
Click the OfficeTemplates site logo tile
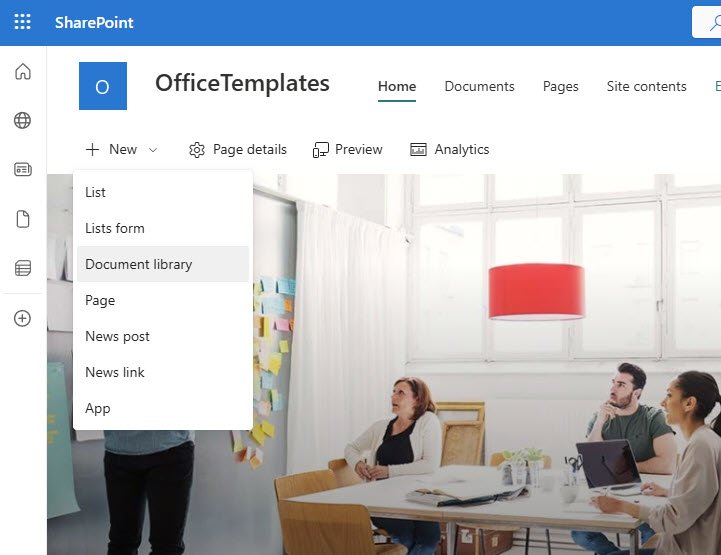(x=103, y=86)
